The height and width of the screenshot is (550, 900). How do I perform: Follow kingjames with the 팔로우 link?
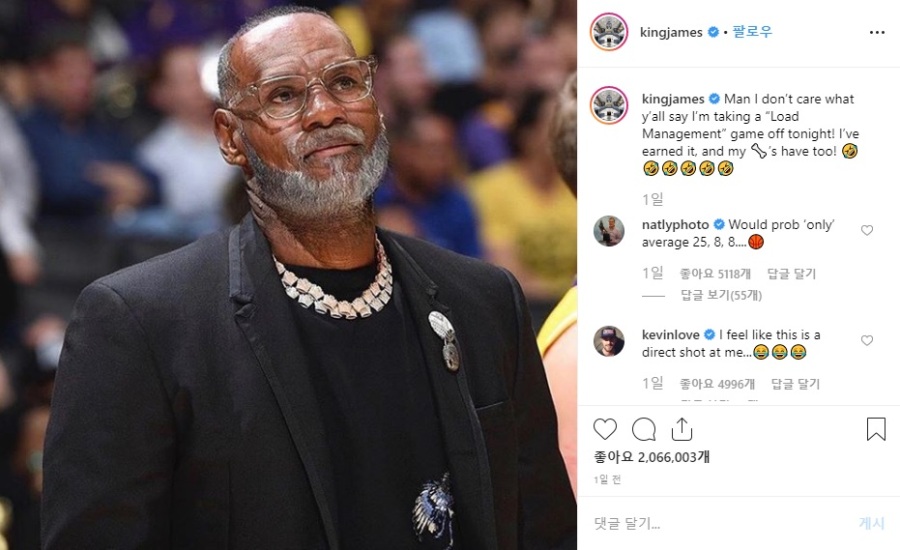click(752, 32)
